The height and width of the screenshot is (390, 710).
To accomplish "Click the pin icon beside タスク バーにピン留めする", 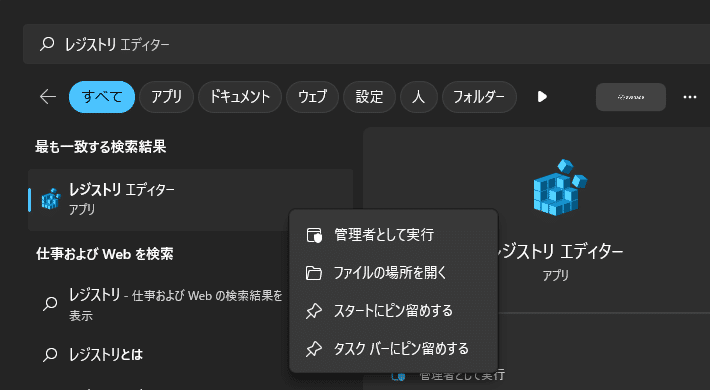I will tap(314, 349).
